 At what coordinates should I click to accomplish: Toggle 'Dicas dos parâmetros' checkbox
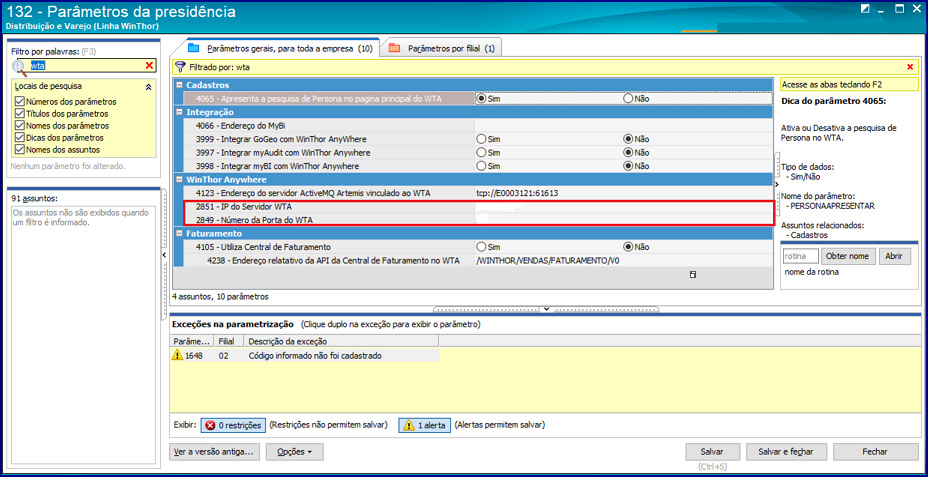point(20,137)
